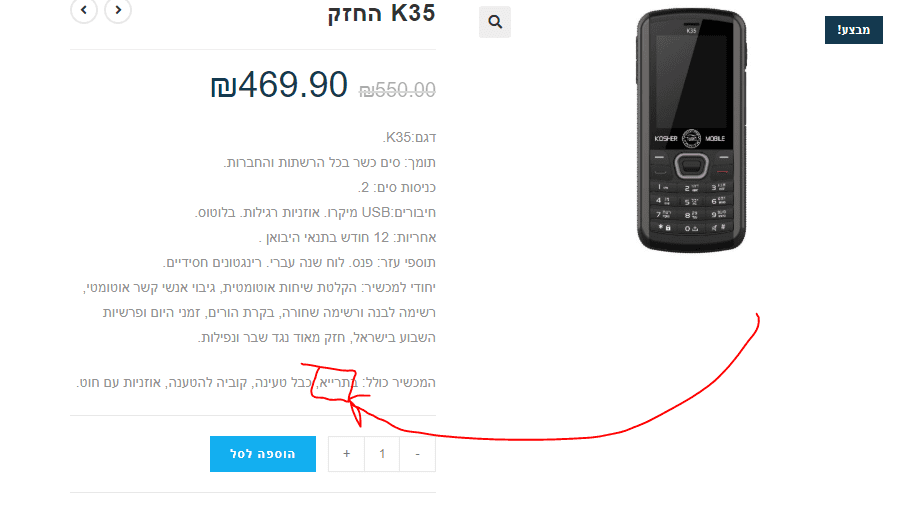Click the מבצע! sale badge

(x=853, y=30)
